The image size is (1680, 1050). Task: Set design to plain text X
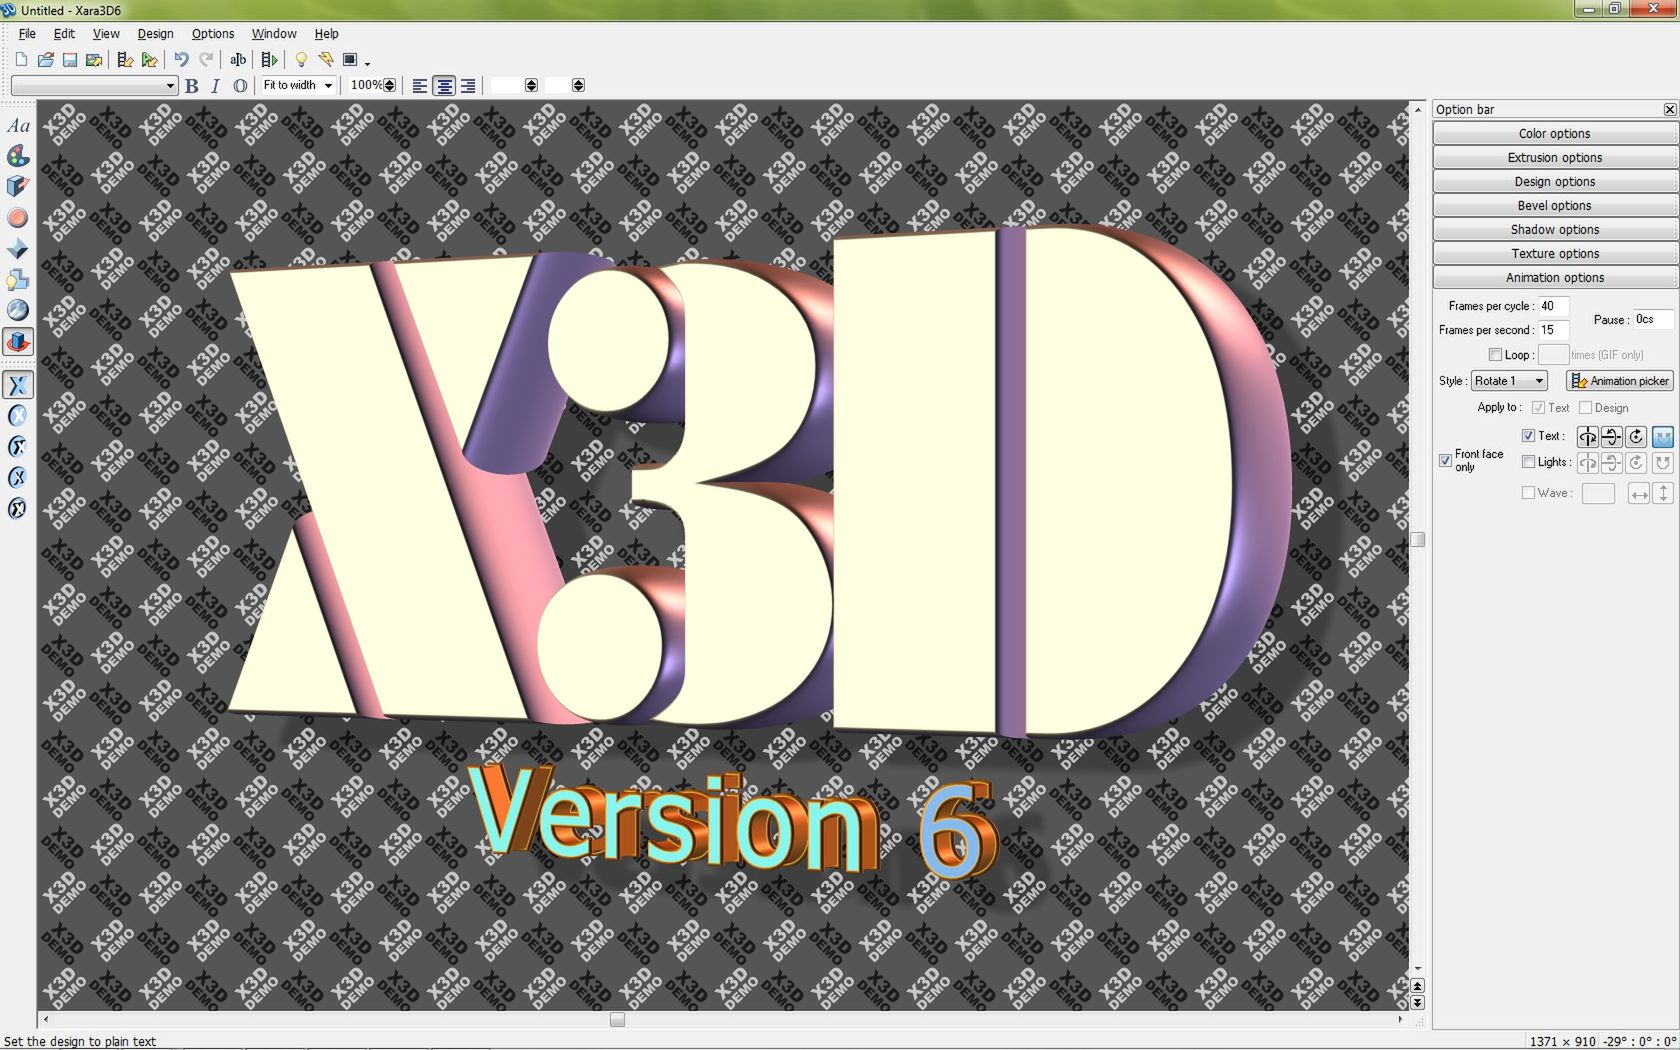tap(18, 385)
